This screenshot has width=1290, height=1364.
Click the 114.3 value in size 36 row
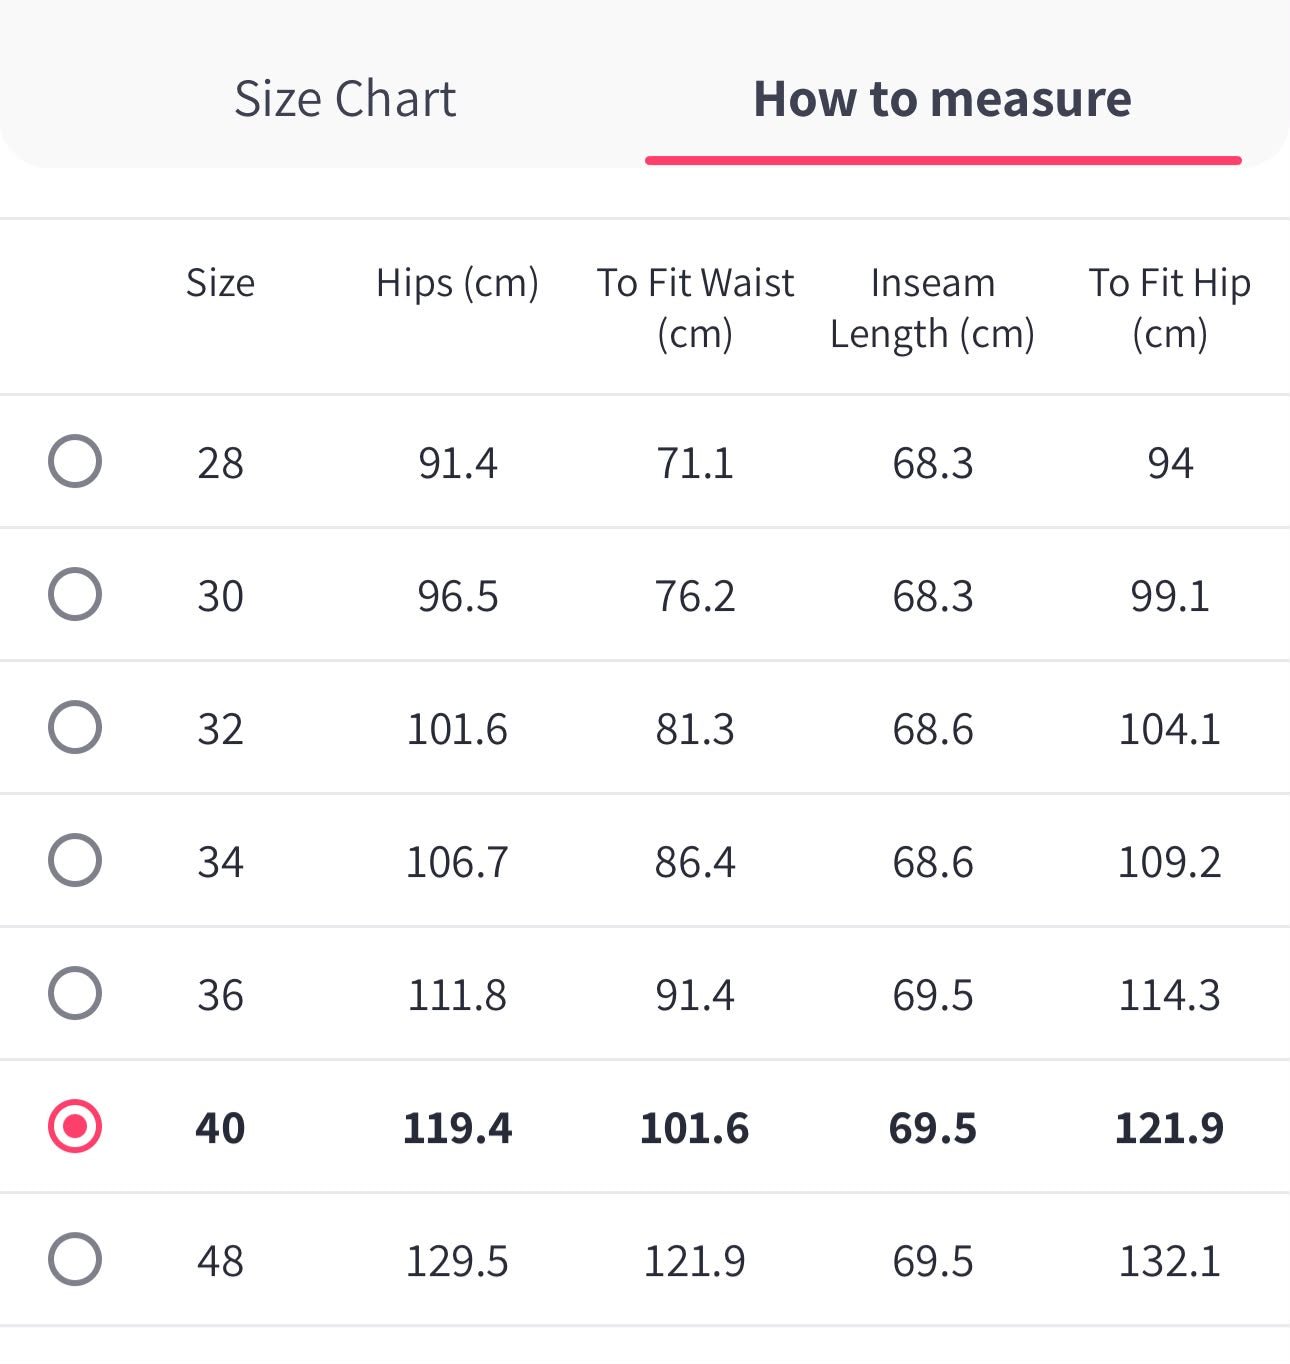1169,995
